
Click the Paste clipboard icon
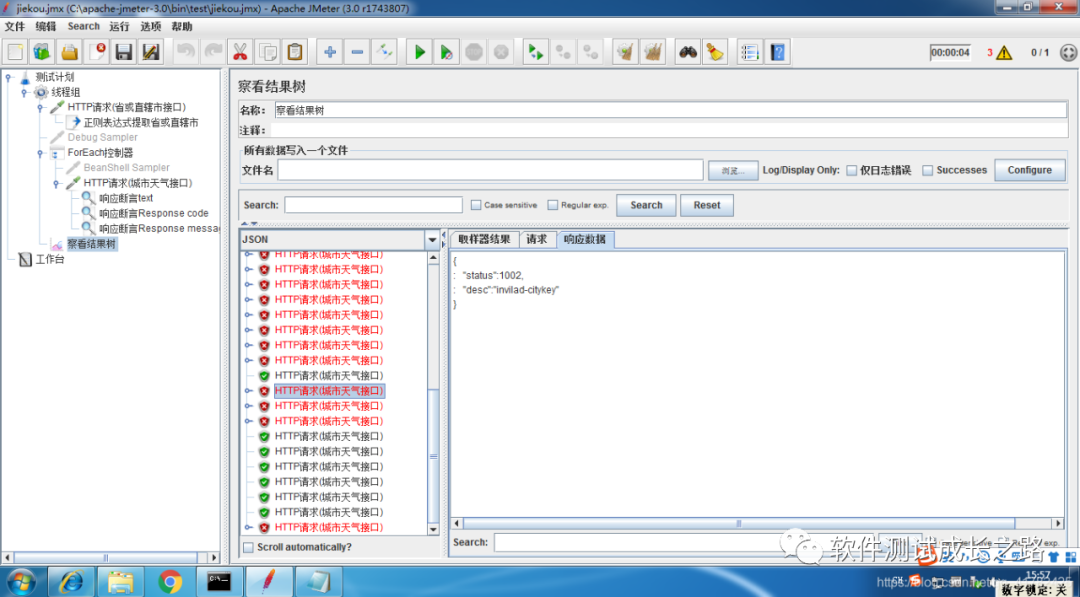[295, 52]
